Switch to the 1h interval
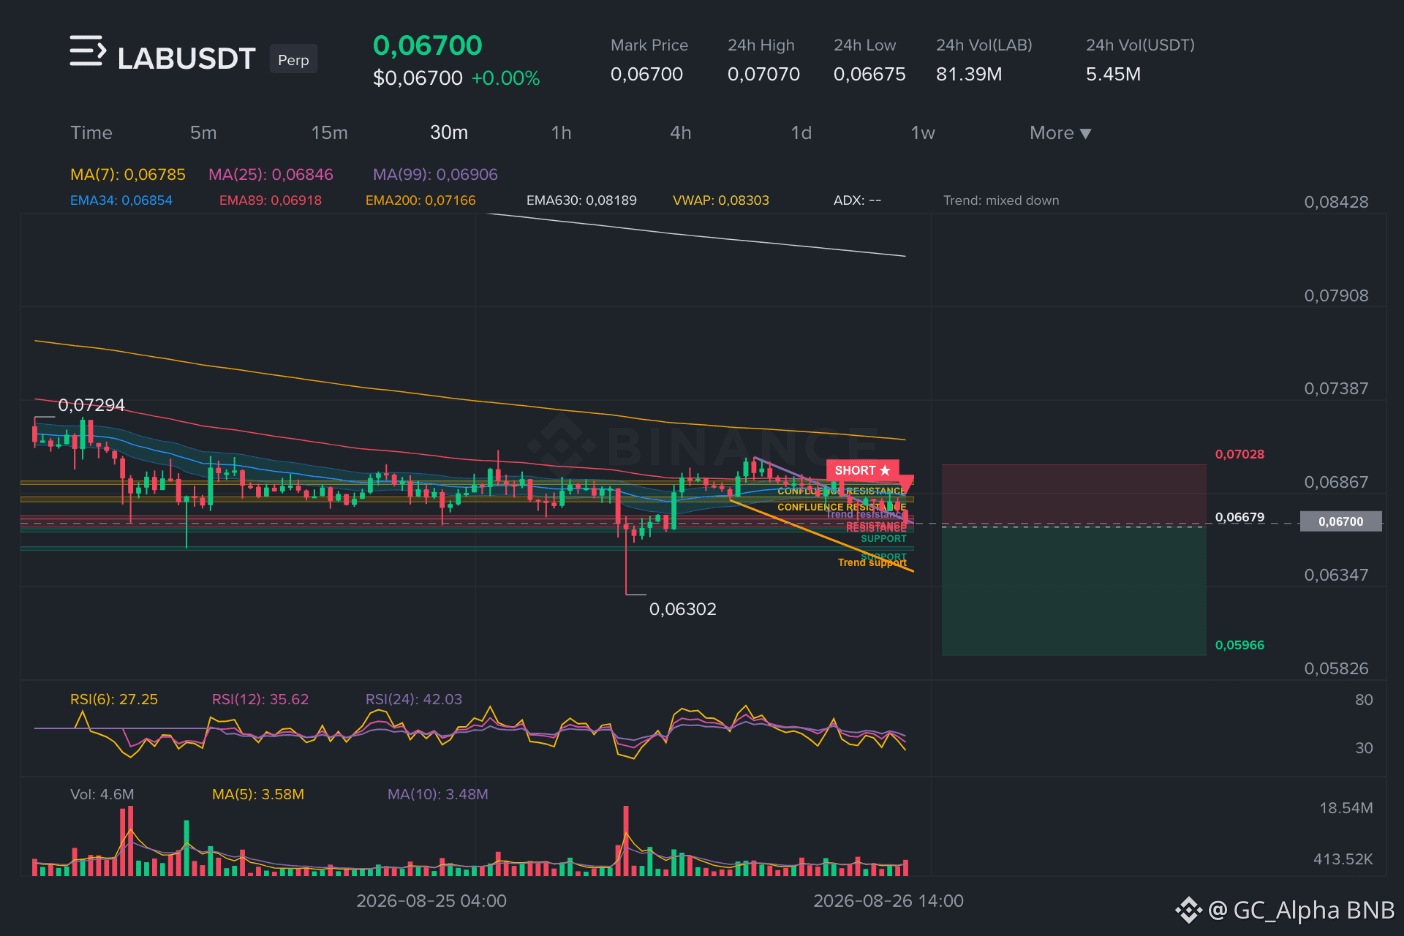Image resolution: width=1404 pixels, height=936 pixels. [x=561, y=133]
